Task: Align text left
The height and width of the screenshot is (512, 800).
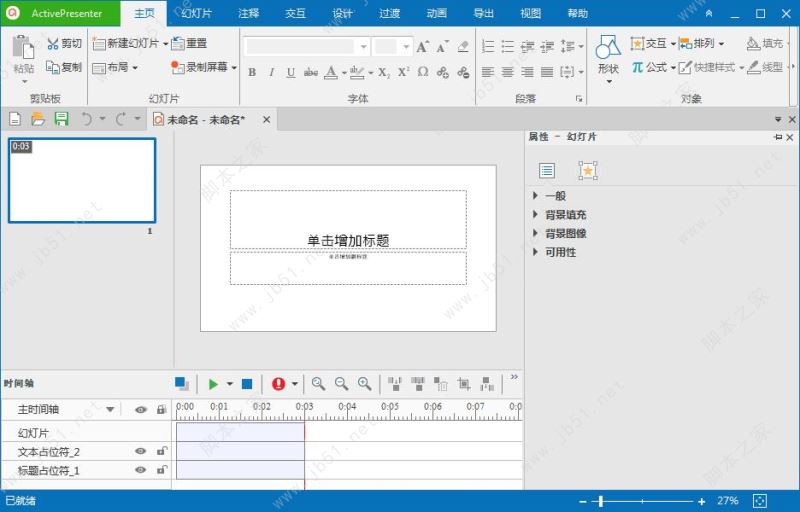Action: tap(488, 72)
